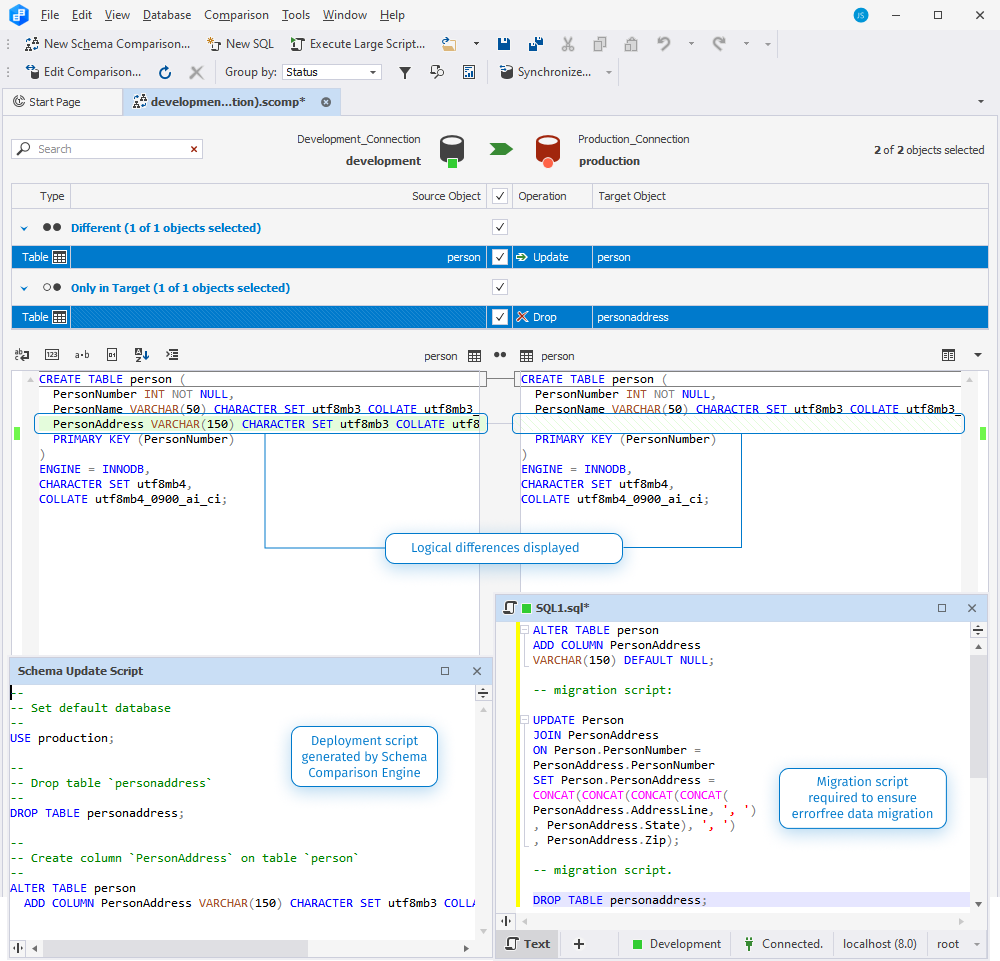
Task: Uncheck the person table Update checkbox
Action: point(500,257)
